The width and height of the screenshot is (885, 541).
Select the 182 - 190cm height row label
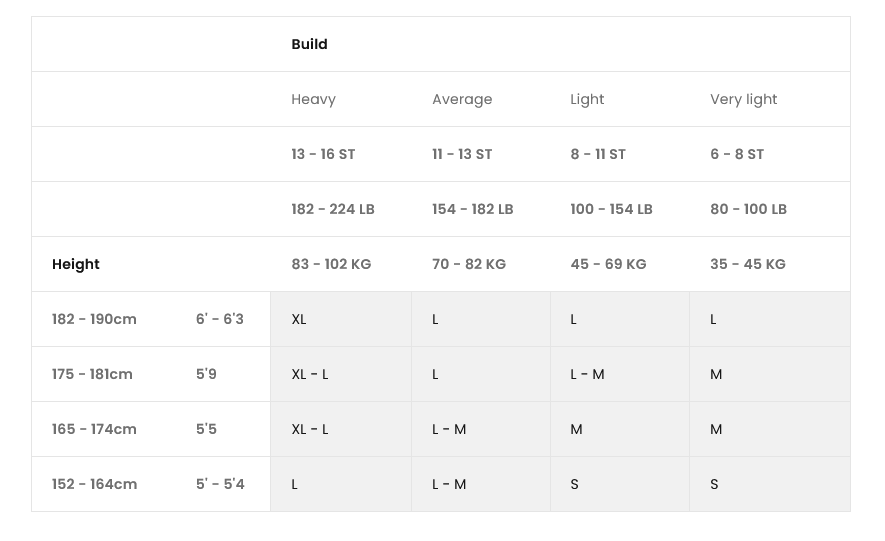coord(94,319)
